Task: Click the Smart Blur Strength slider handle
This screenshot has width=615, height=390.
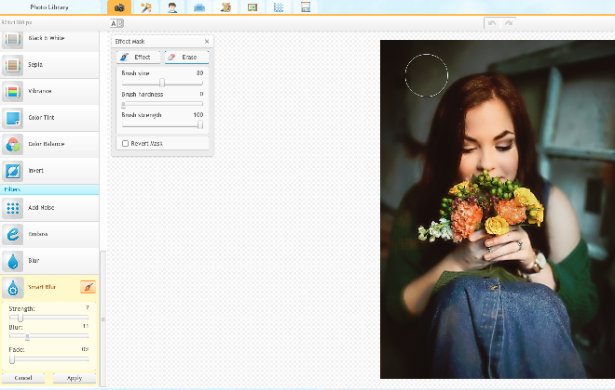Action: (20, 317)
